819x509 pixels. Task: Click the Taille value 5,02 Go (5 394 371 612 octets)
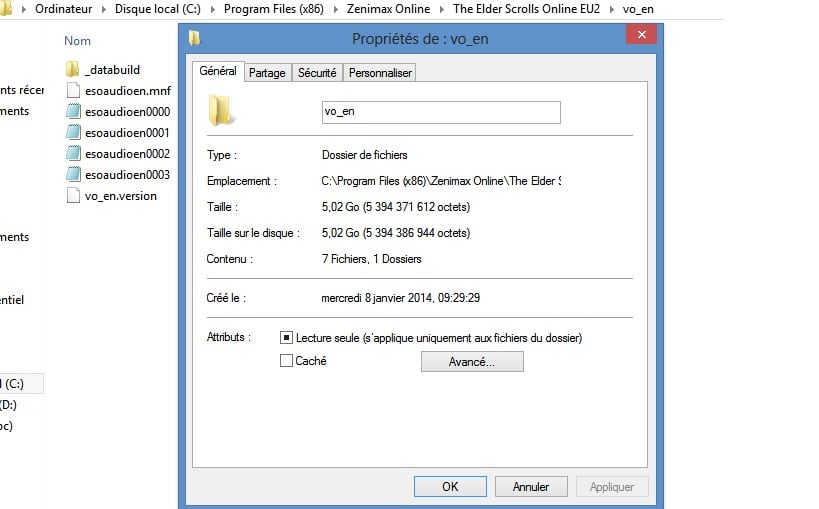pyautogui.click(x=396, y=207)
